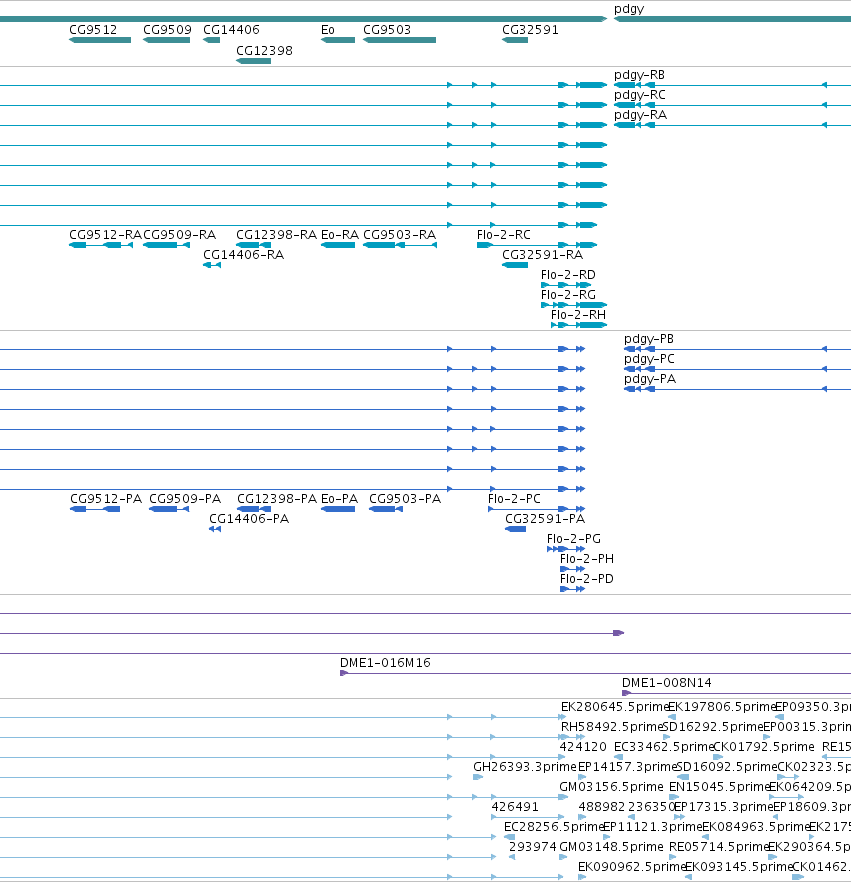851x882 pixels.
Task: Click the EK090962.5prime EST
Action: pos(582,877)
